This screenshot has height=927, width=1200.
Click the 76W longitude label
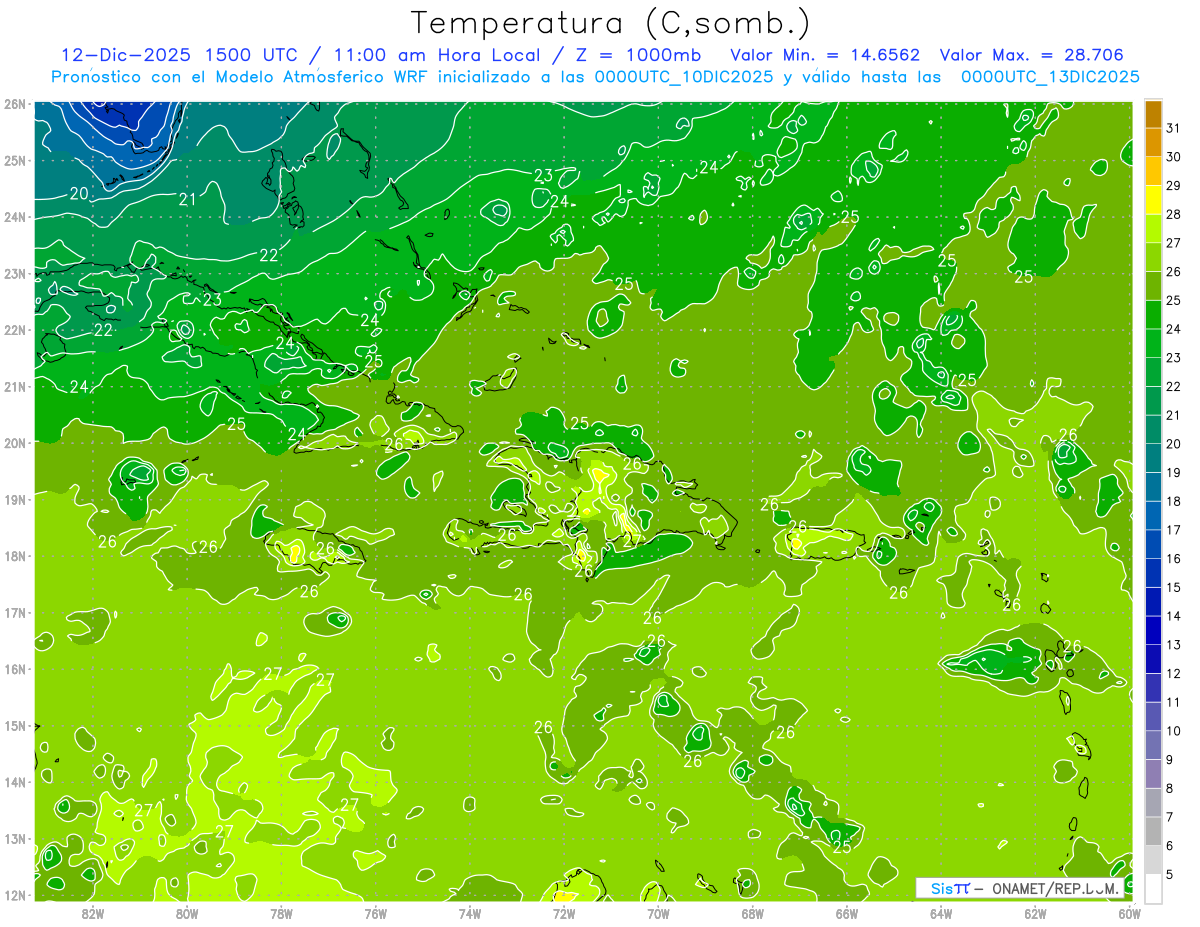click(x=376, y=914)
